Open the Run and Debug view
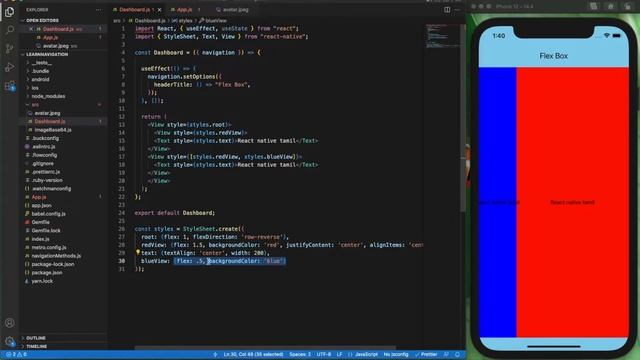Viewport: 640px width, 360px height. click(9, 67)
